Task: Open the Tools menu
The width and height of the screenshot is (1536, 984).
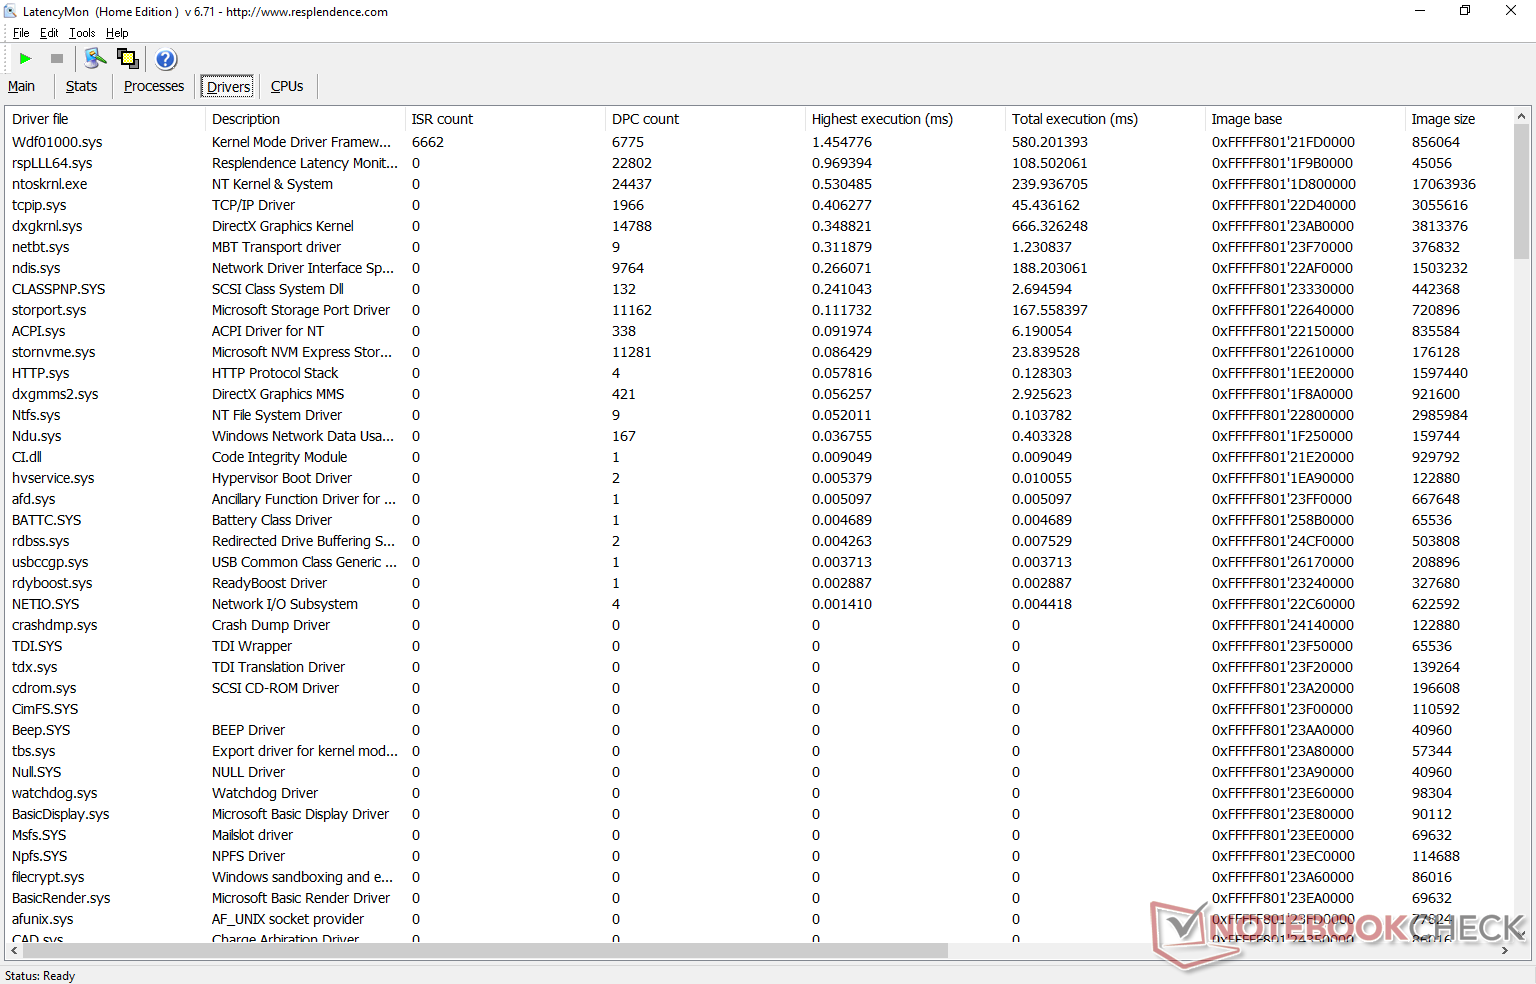Action: pyautogui.click(x=82, y=33)
